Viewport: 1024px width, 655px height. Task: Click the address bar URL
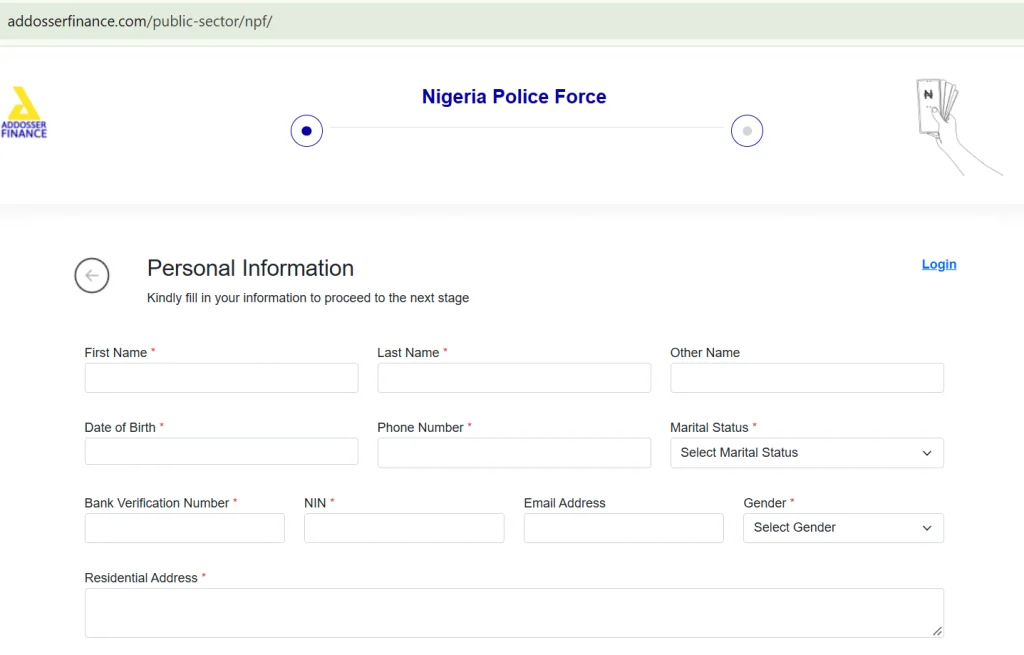(x=140, y=22)
